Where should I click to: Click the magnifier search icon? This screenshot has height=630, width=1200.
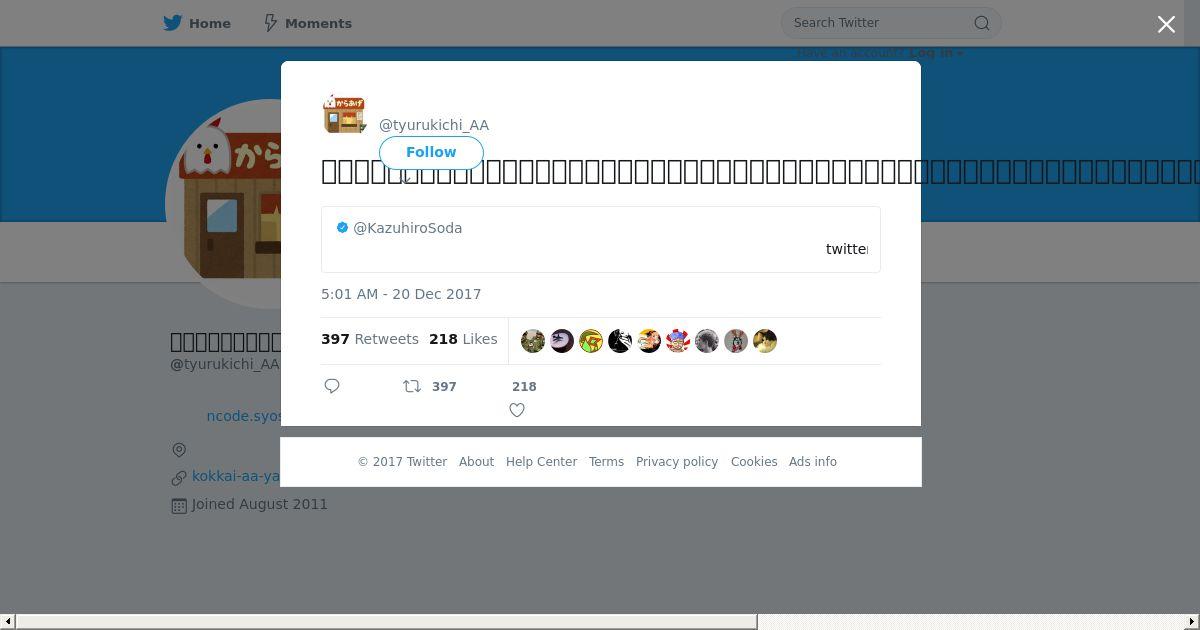click(982, 23)
